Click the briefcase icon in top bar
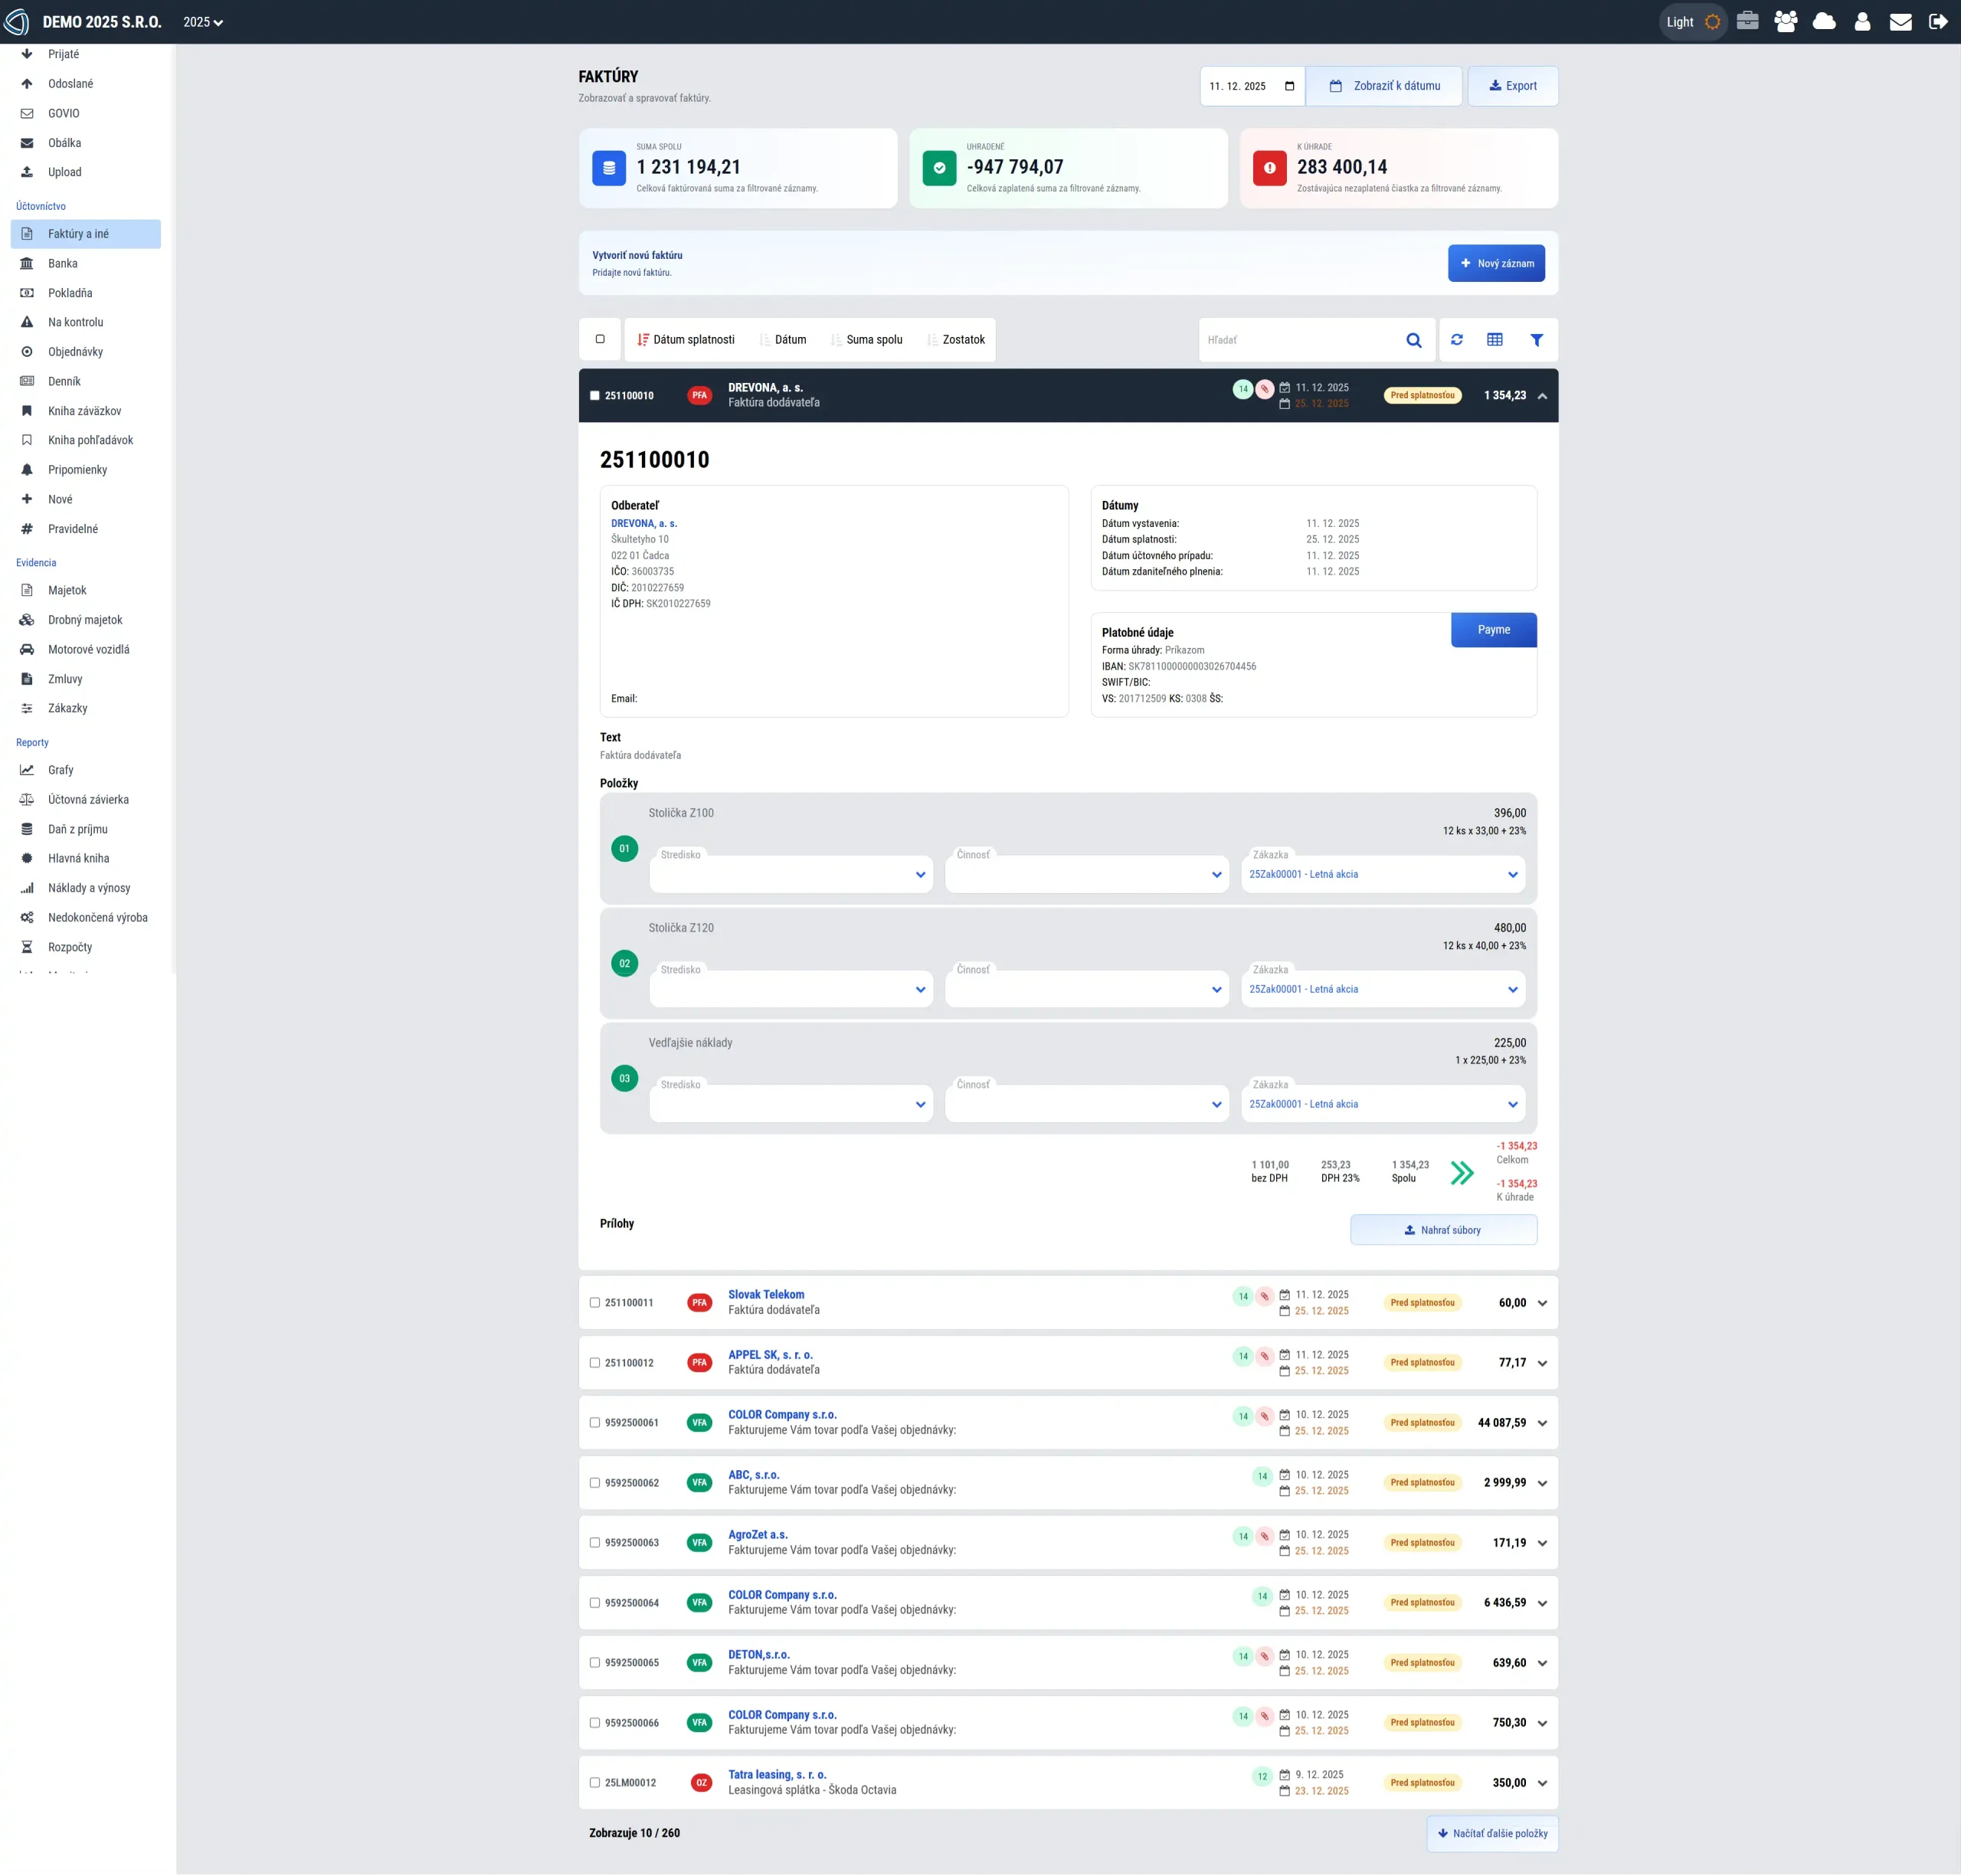Viewport: 1961px width, 1876px height. pyautogui.click(x=1747, y=21)
